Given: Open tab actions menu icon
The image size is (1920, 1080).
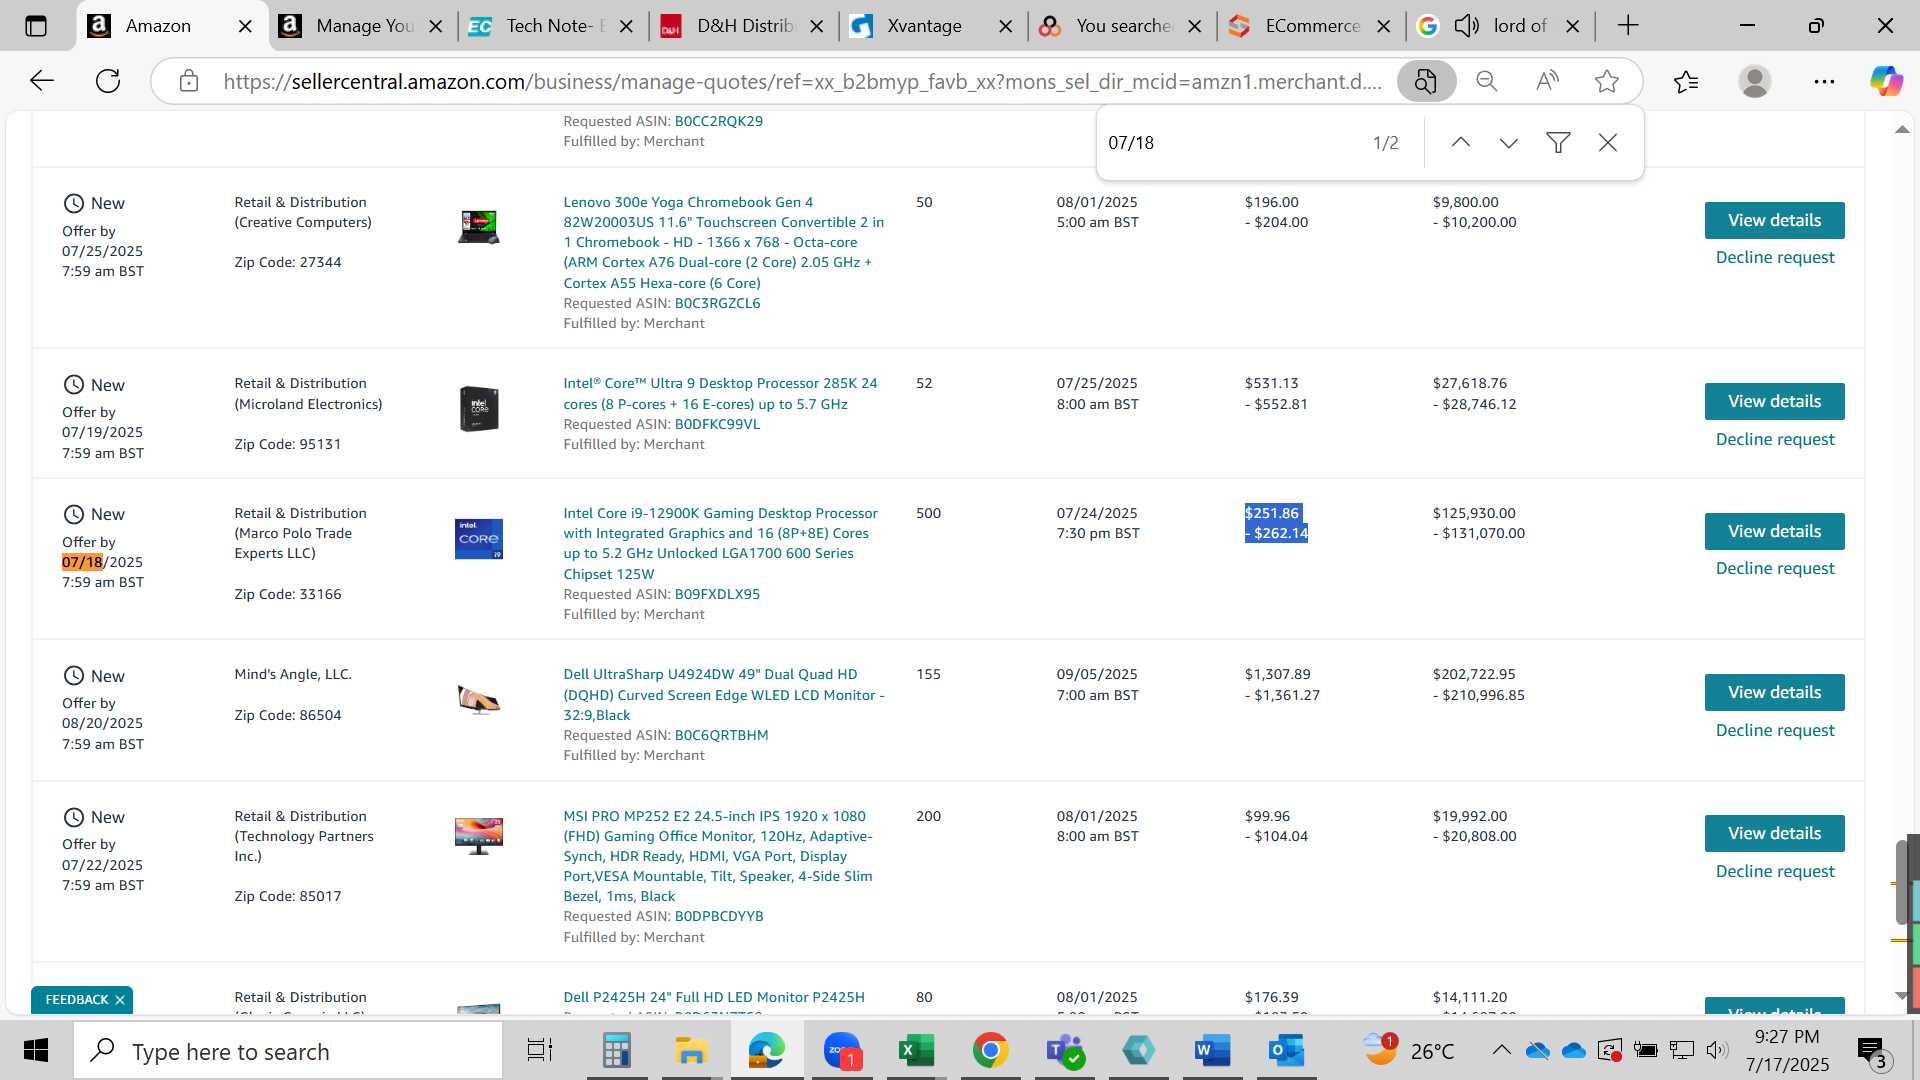Looking at the screenshot, I should 36,26.
